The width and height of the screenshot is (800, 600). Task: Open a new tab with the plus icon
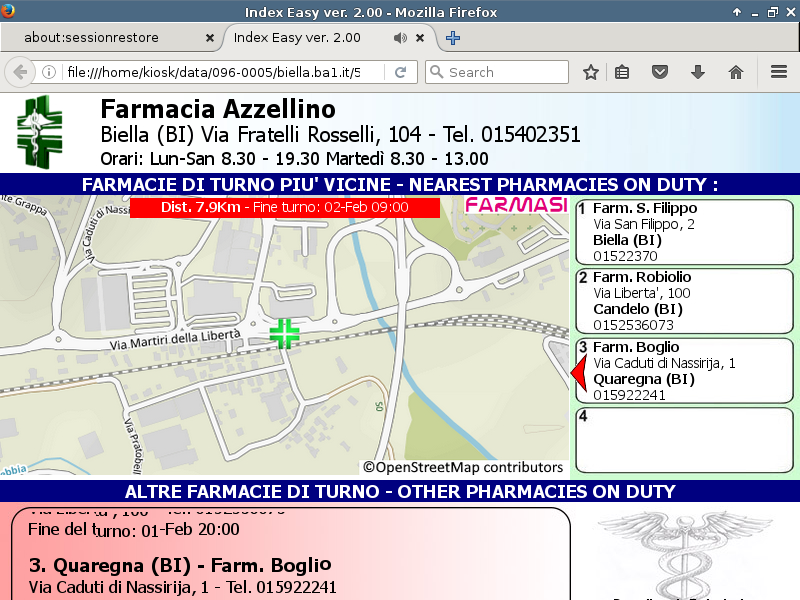pos(453,38)
